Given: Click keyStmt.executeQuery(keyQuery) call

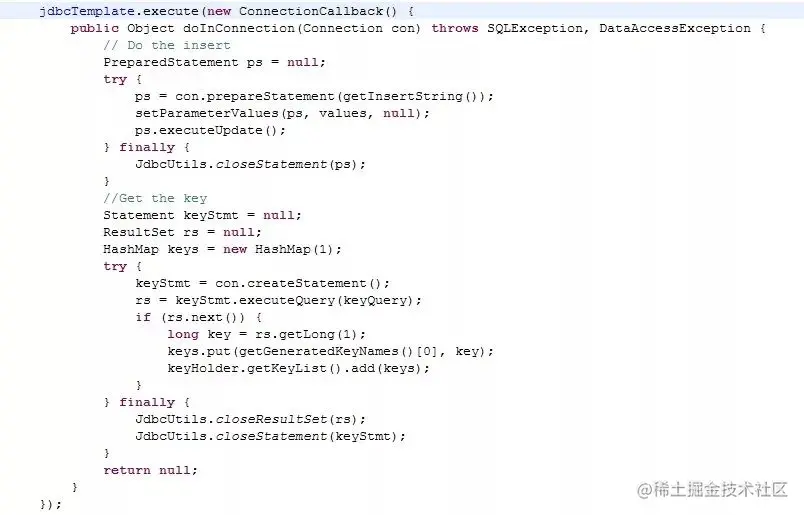Looking at the screenshot, I should [x=294, y=300].
